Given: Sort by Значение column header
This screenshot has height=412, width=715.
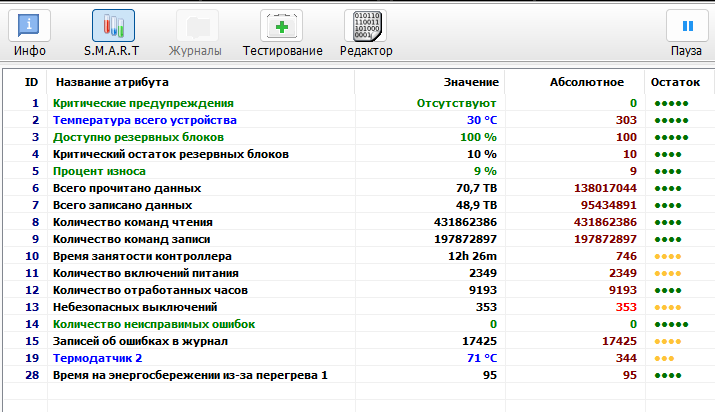Looking at the screenshot, I should pyautogui.click(x=471, y=82).
